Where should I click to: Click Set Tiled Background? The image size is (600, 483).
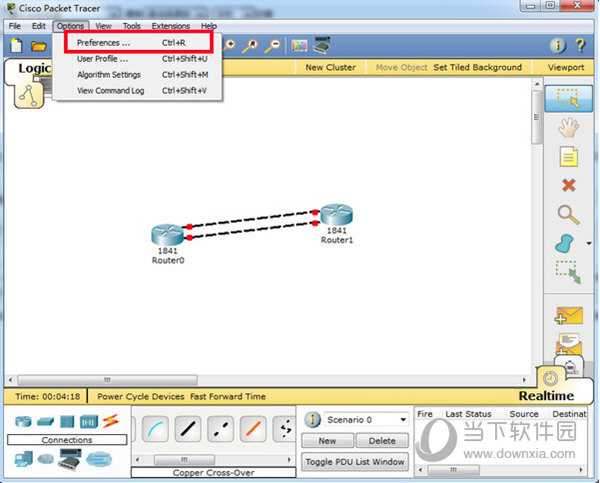click(x=477, y=67)
